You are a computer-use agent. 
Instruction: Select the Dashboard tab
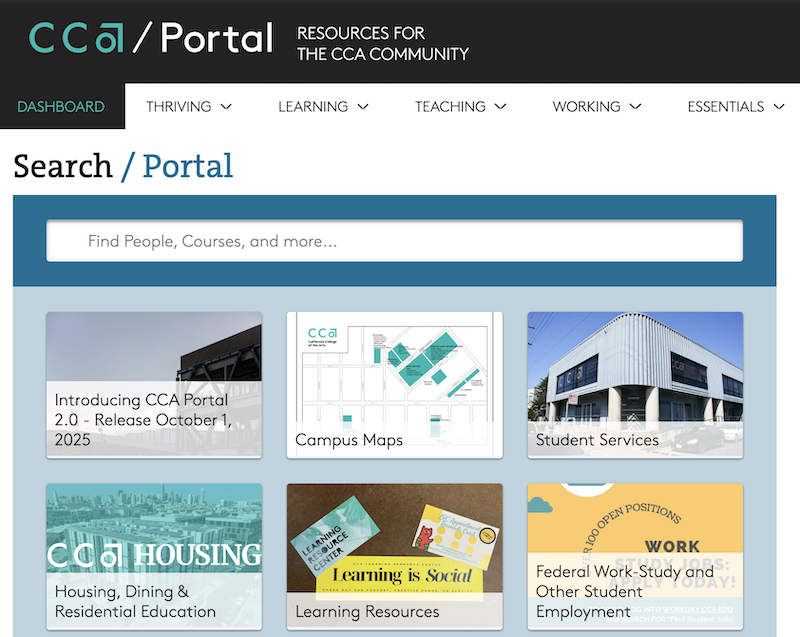click(x=61, y=107)
